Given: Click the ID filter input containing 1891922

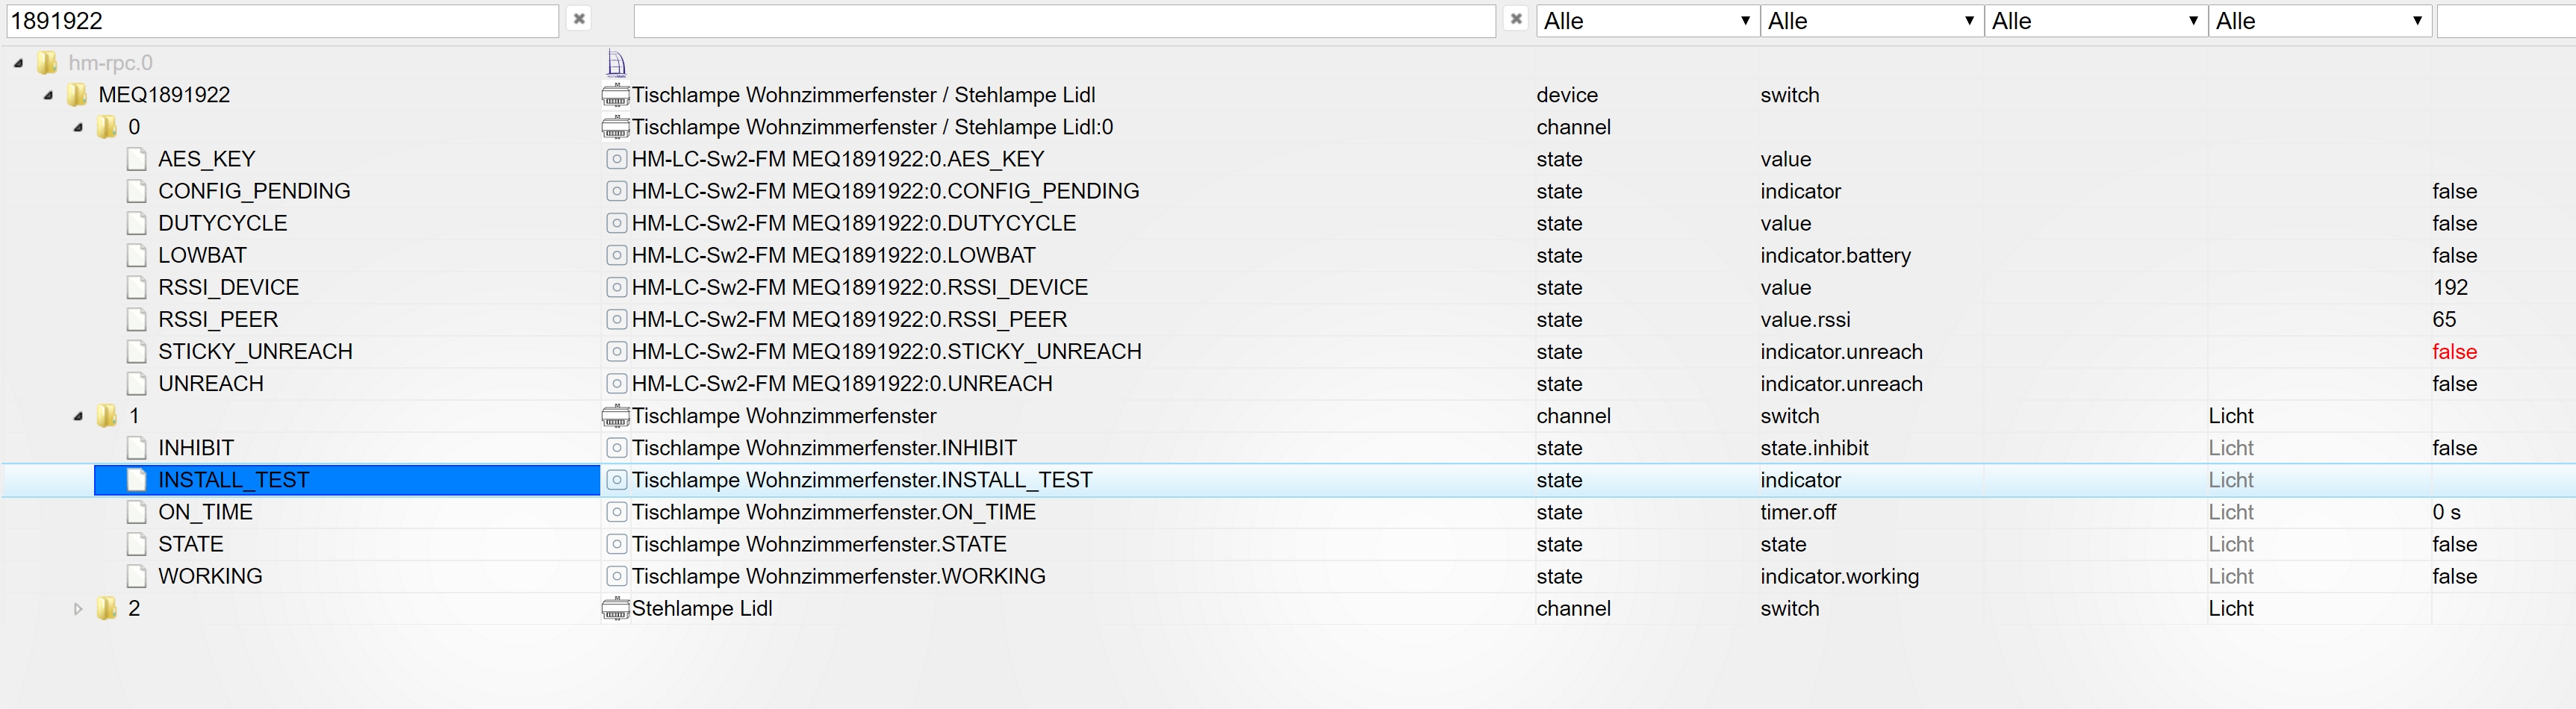Looking at the screenshot, I should (x=282, y=21).
